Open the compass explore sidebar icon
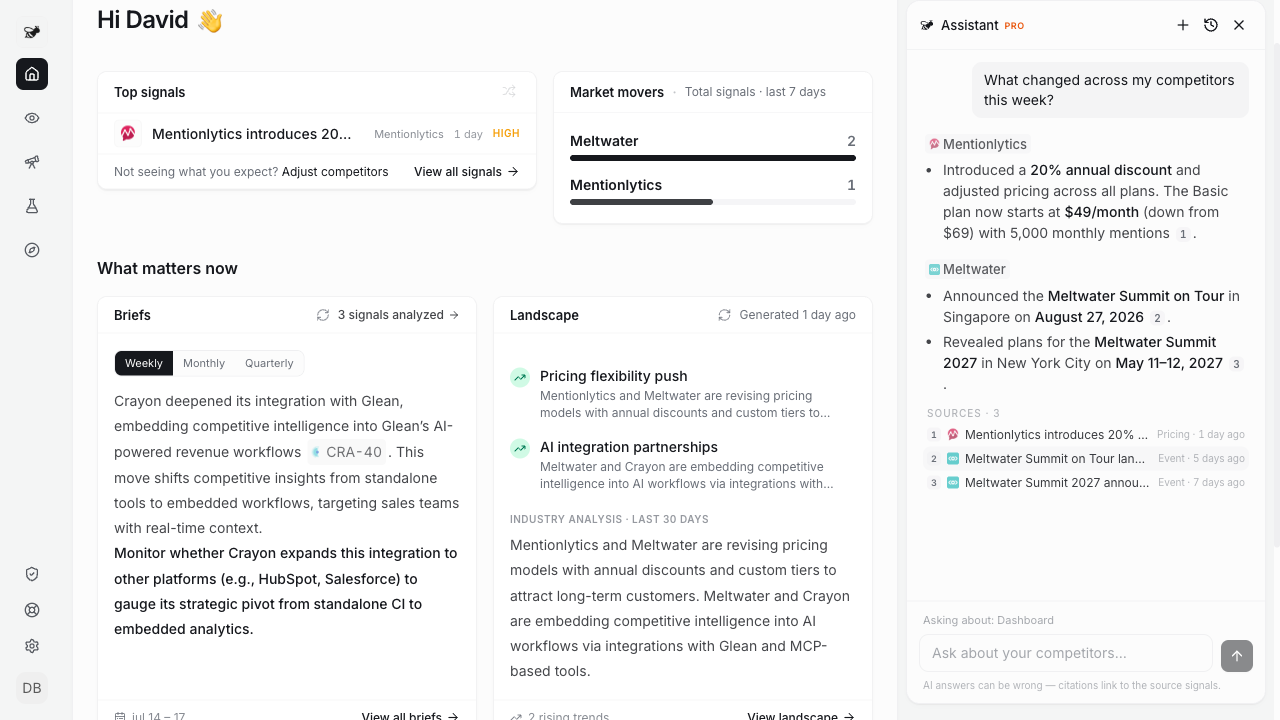Screen dimensions: 1280x720 point(32,250)
